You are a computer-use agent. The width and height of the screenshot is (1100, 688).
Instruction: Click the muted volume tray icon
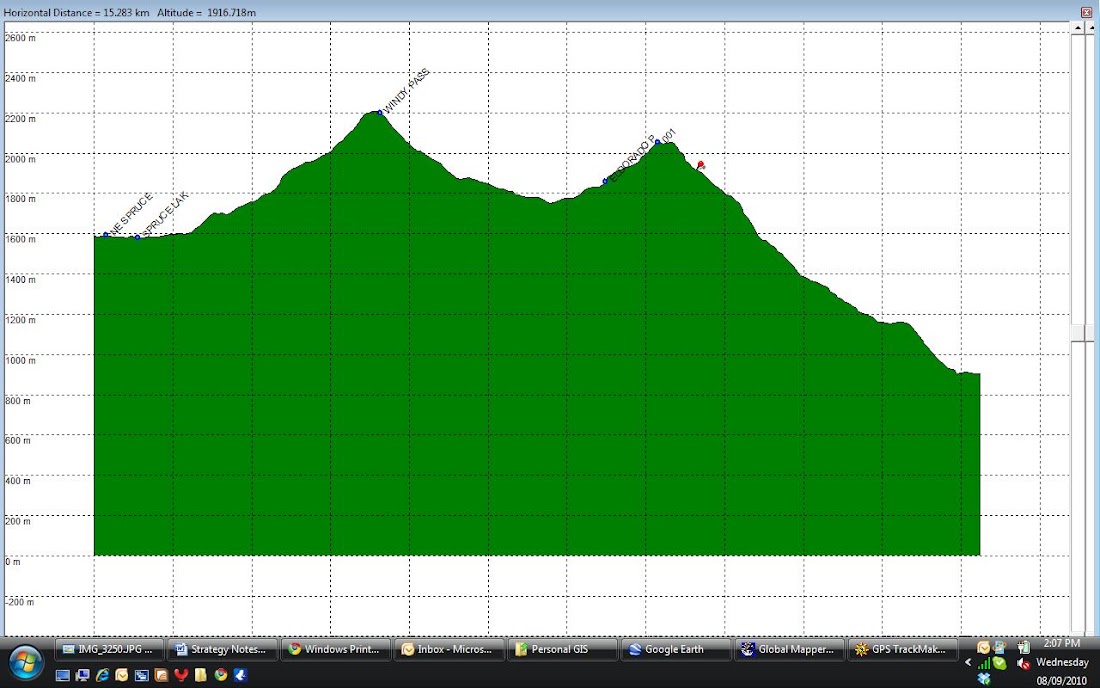pyautogui.click(x=1024, y=663)
